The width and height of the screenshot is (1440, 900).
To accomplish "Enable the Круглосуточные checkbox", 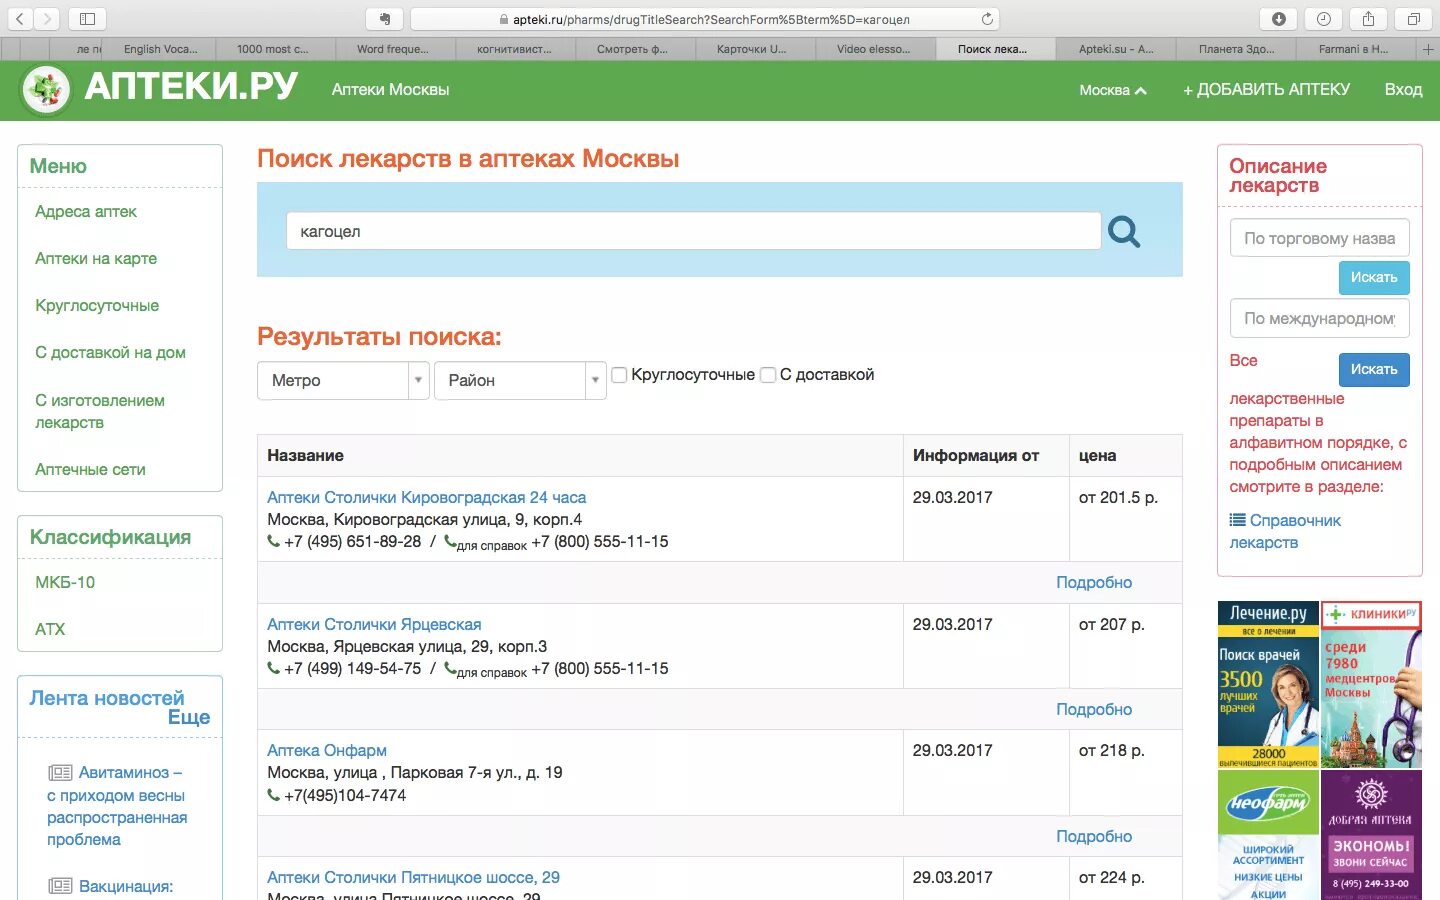I will [619, 375].
